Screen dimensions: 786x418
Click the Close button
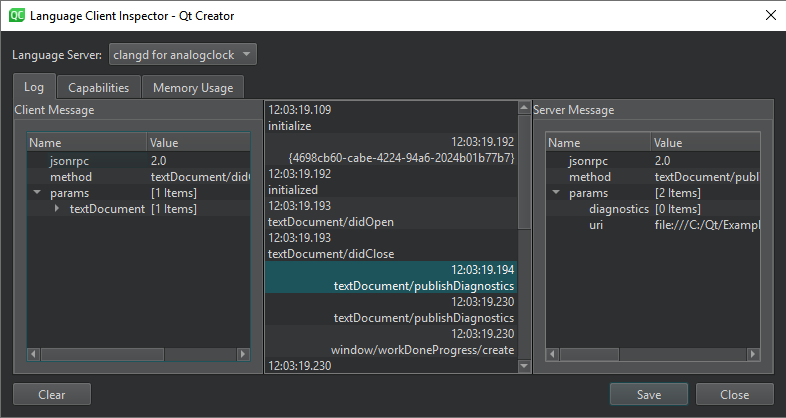(735, 395)
